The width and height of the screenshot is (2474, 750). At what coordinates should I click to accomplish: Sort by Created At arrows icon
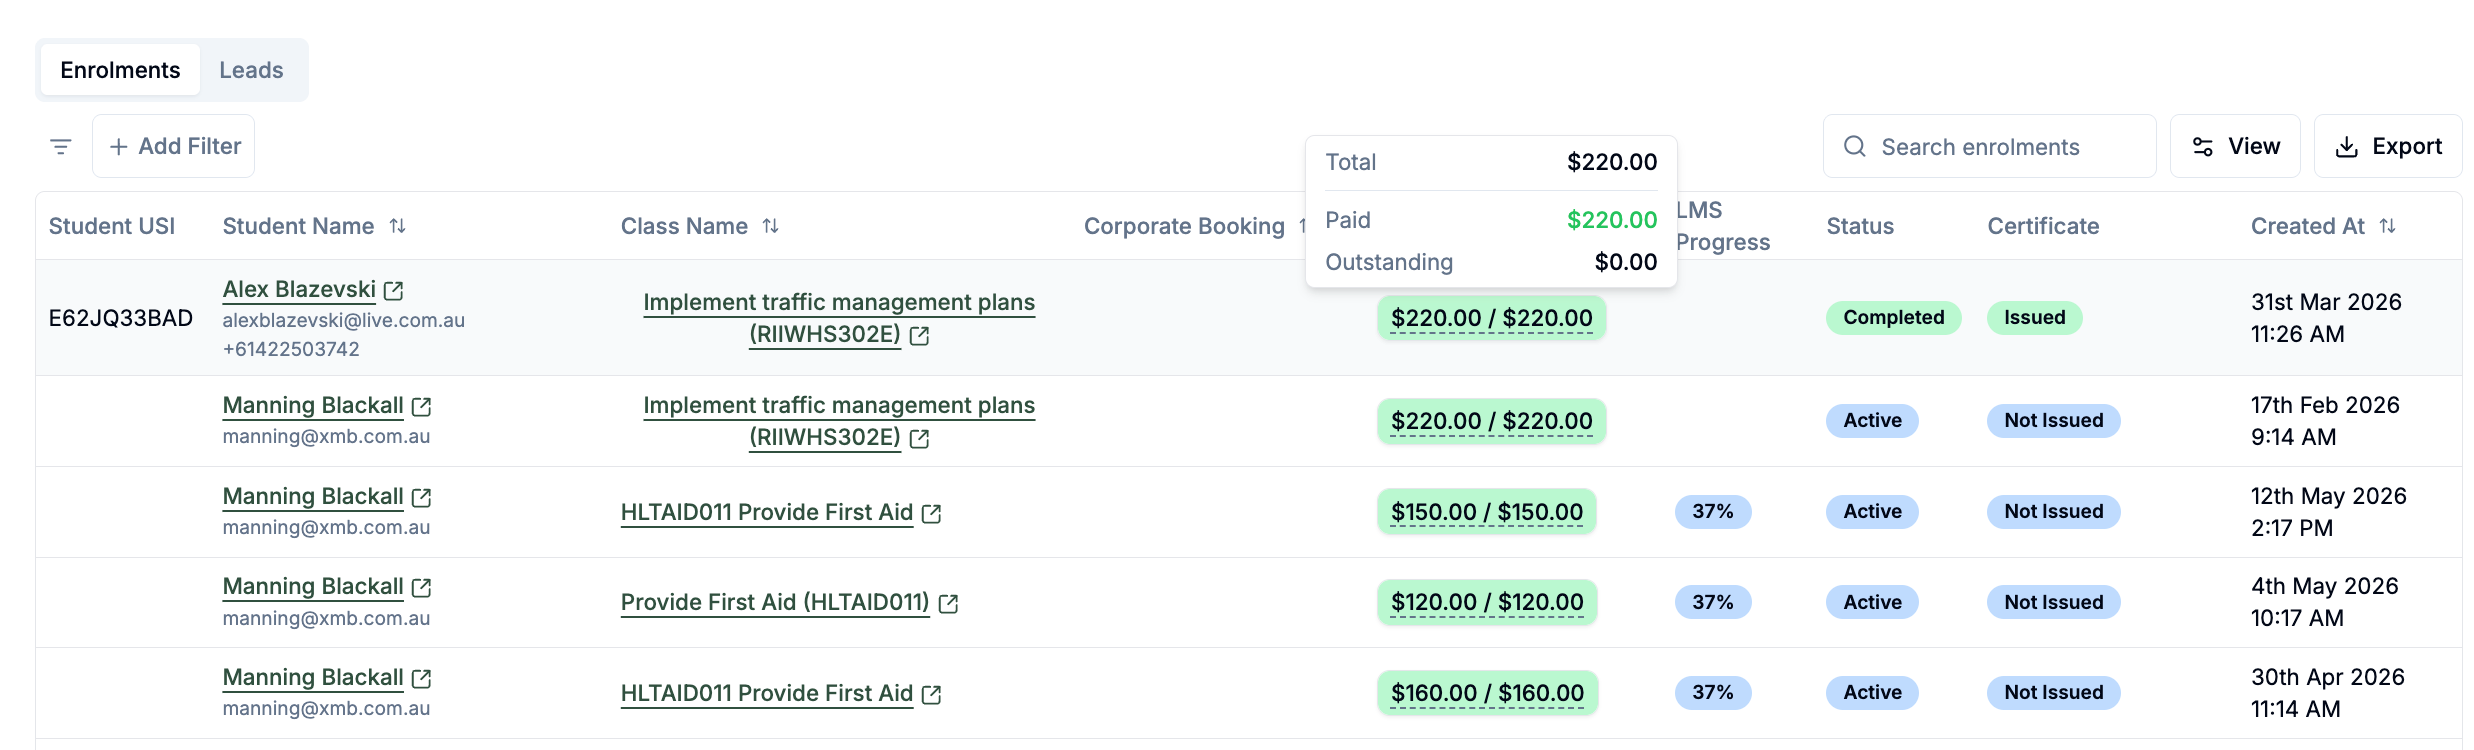(2388, 226)
